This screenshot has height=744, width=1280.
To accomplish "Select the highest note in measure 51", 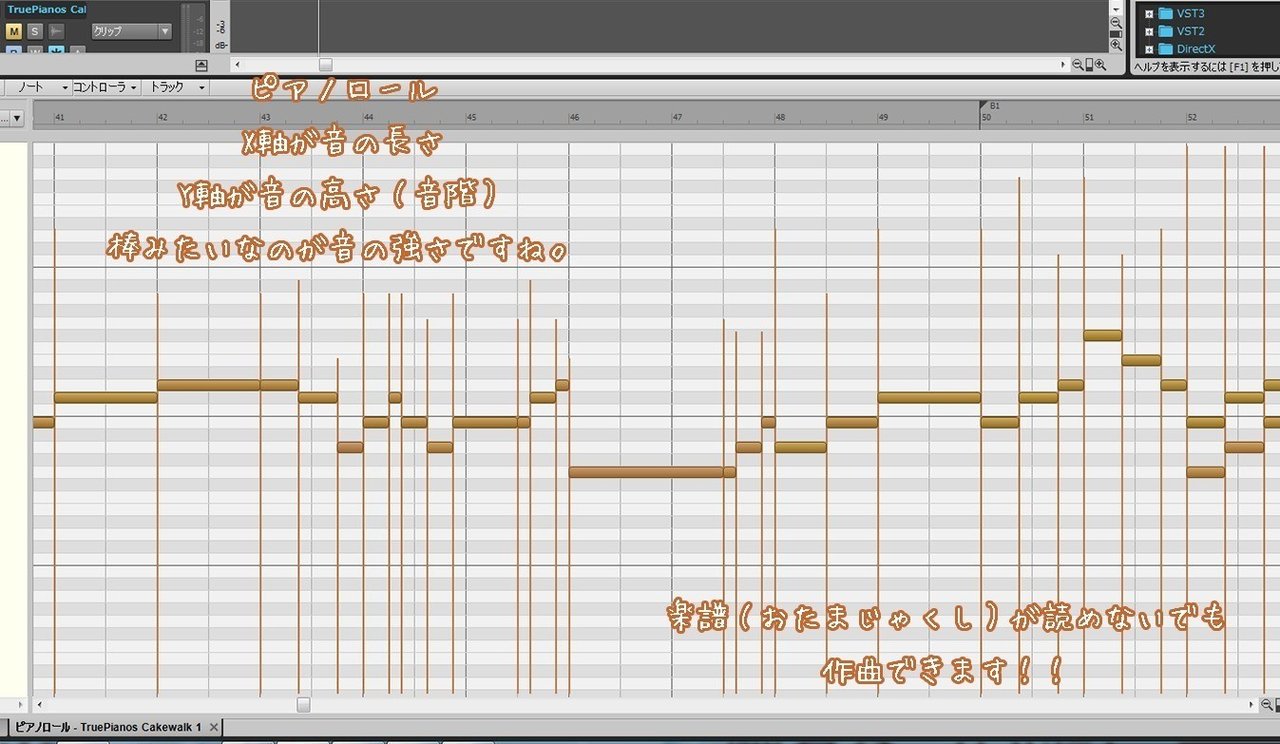I will coord(1103,335).
